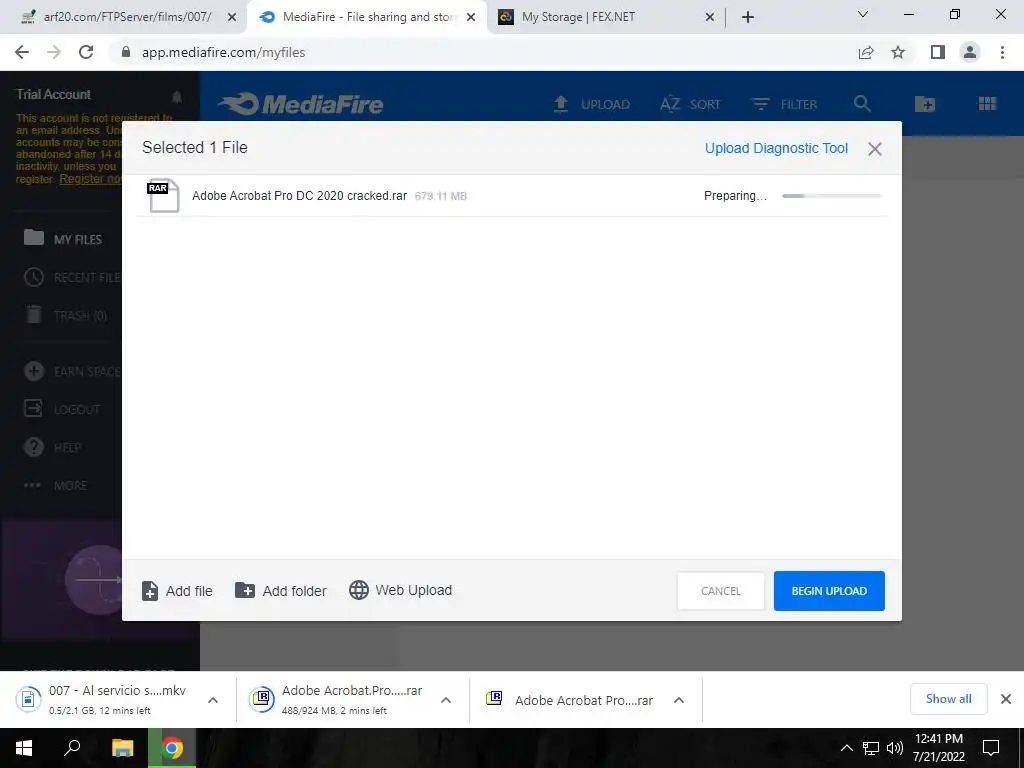The image size is (1024, 768).
Task: Show hidden system tray icons
Action: pyautogui.click(x=846, y=748)
